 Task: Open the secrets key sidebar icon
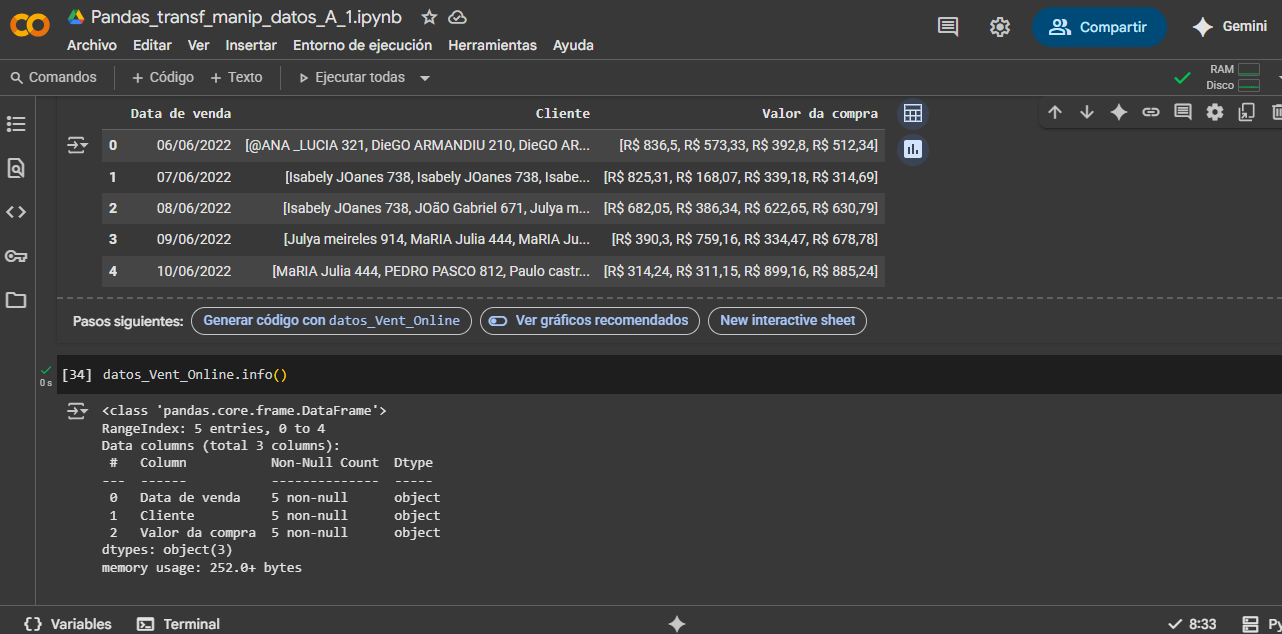[16, 256]
